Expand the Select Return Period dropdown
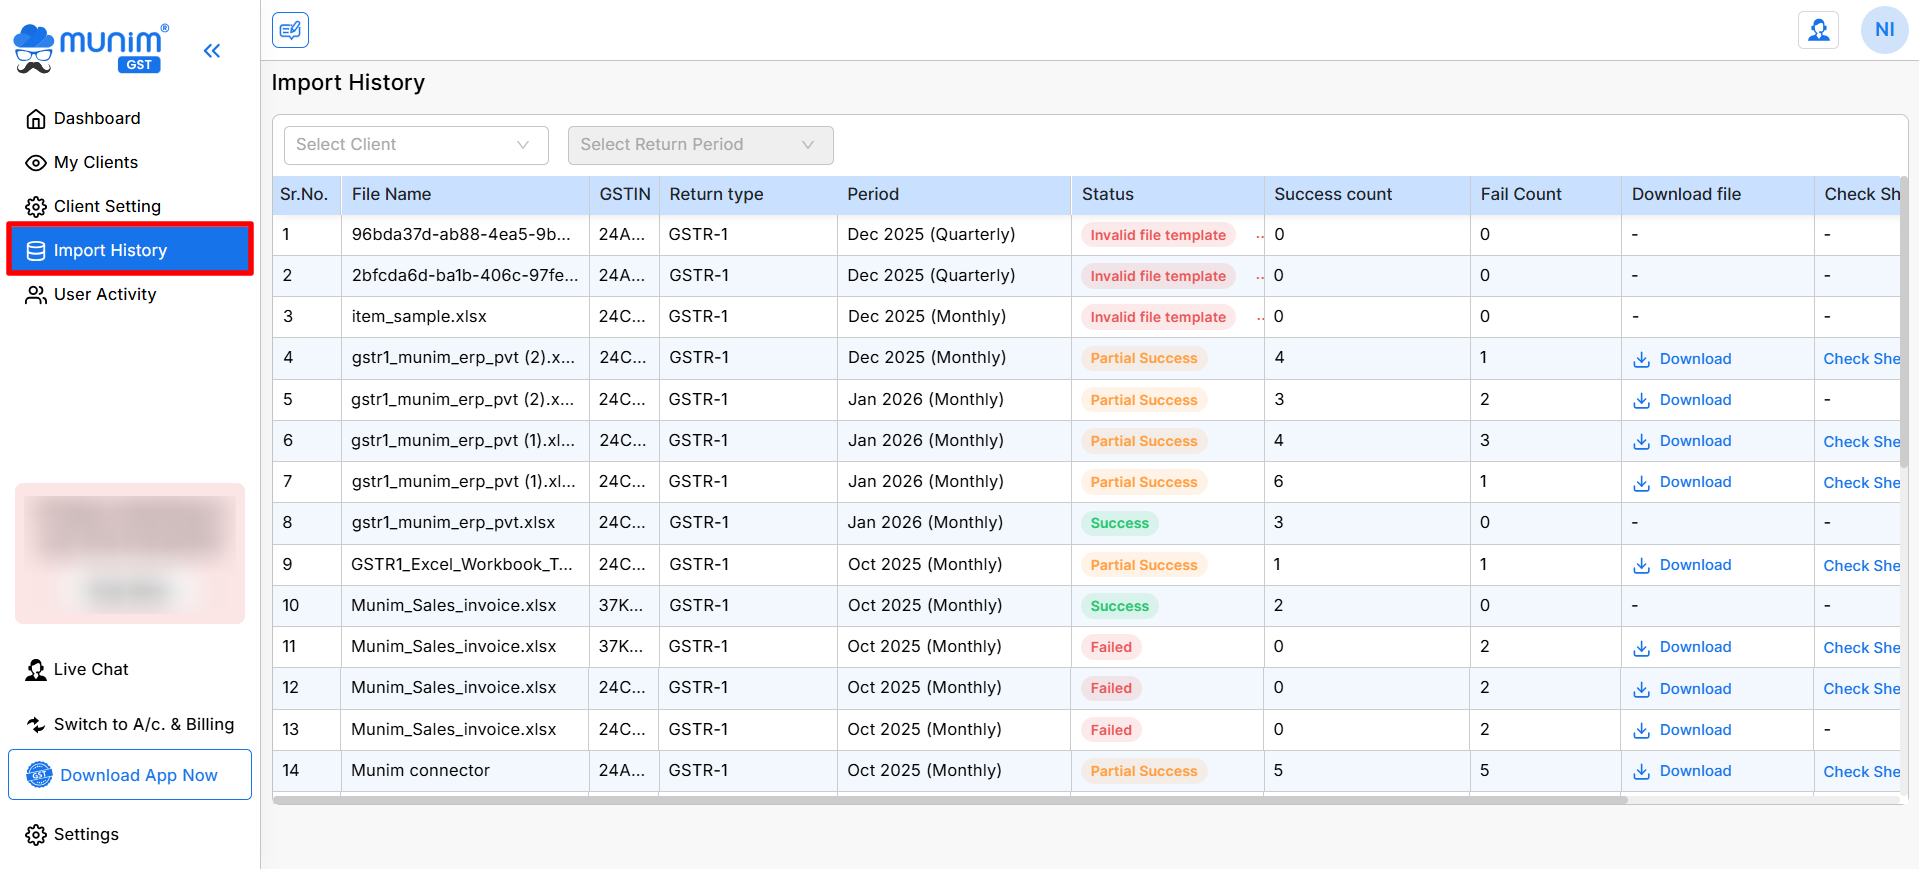The image size is (1919, 869). [700, 145]
